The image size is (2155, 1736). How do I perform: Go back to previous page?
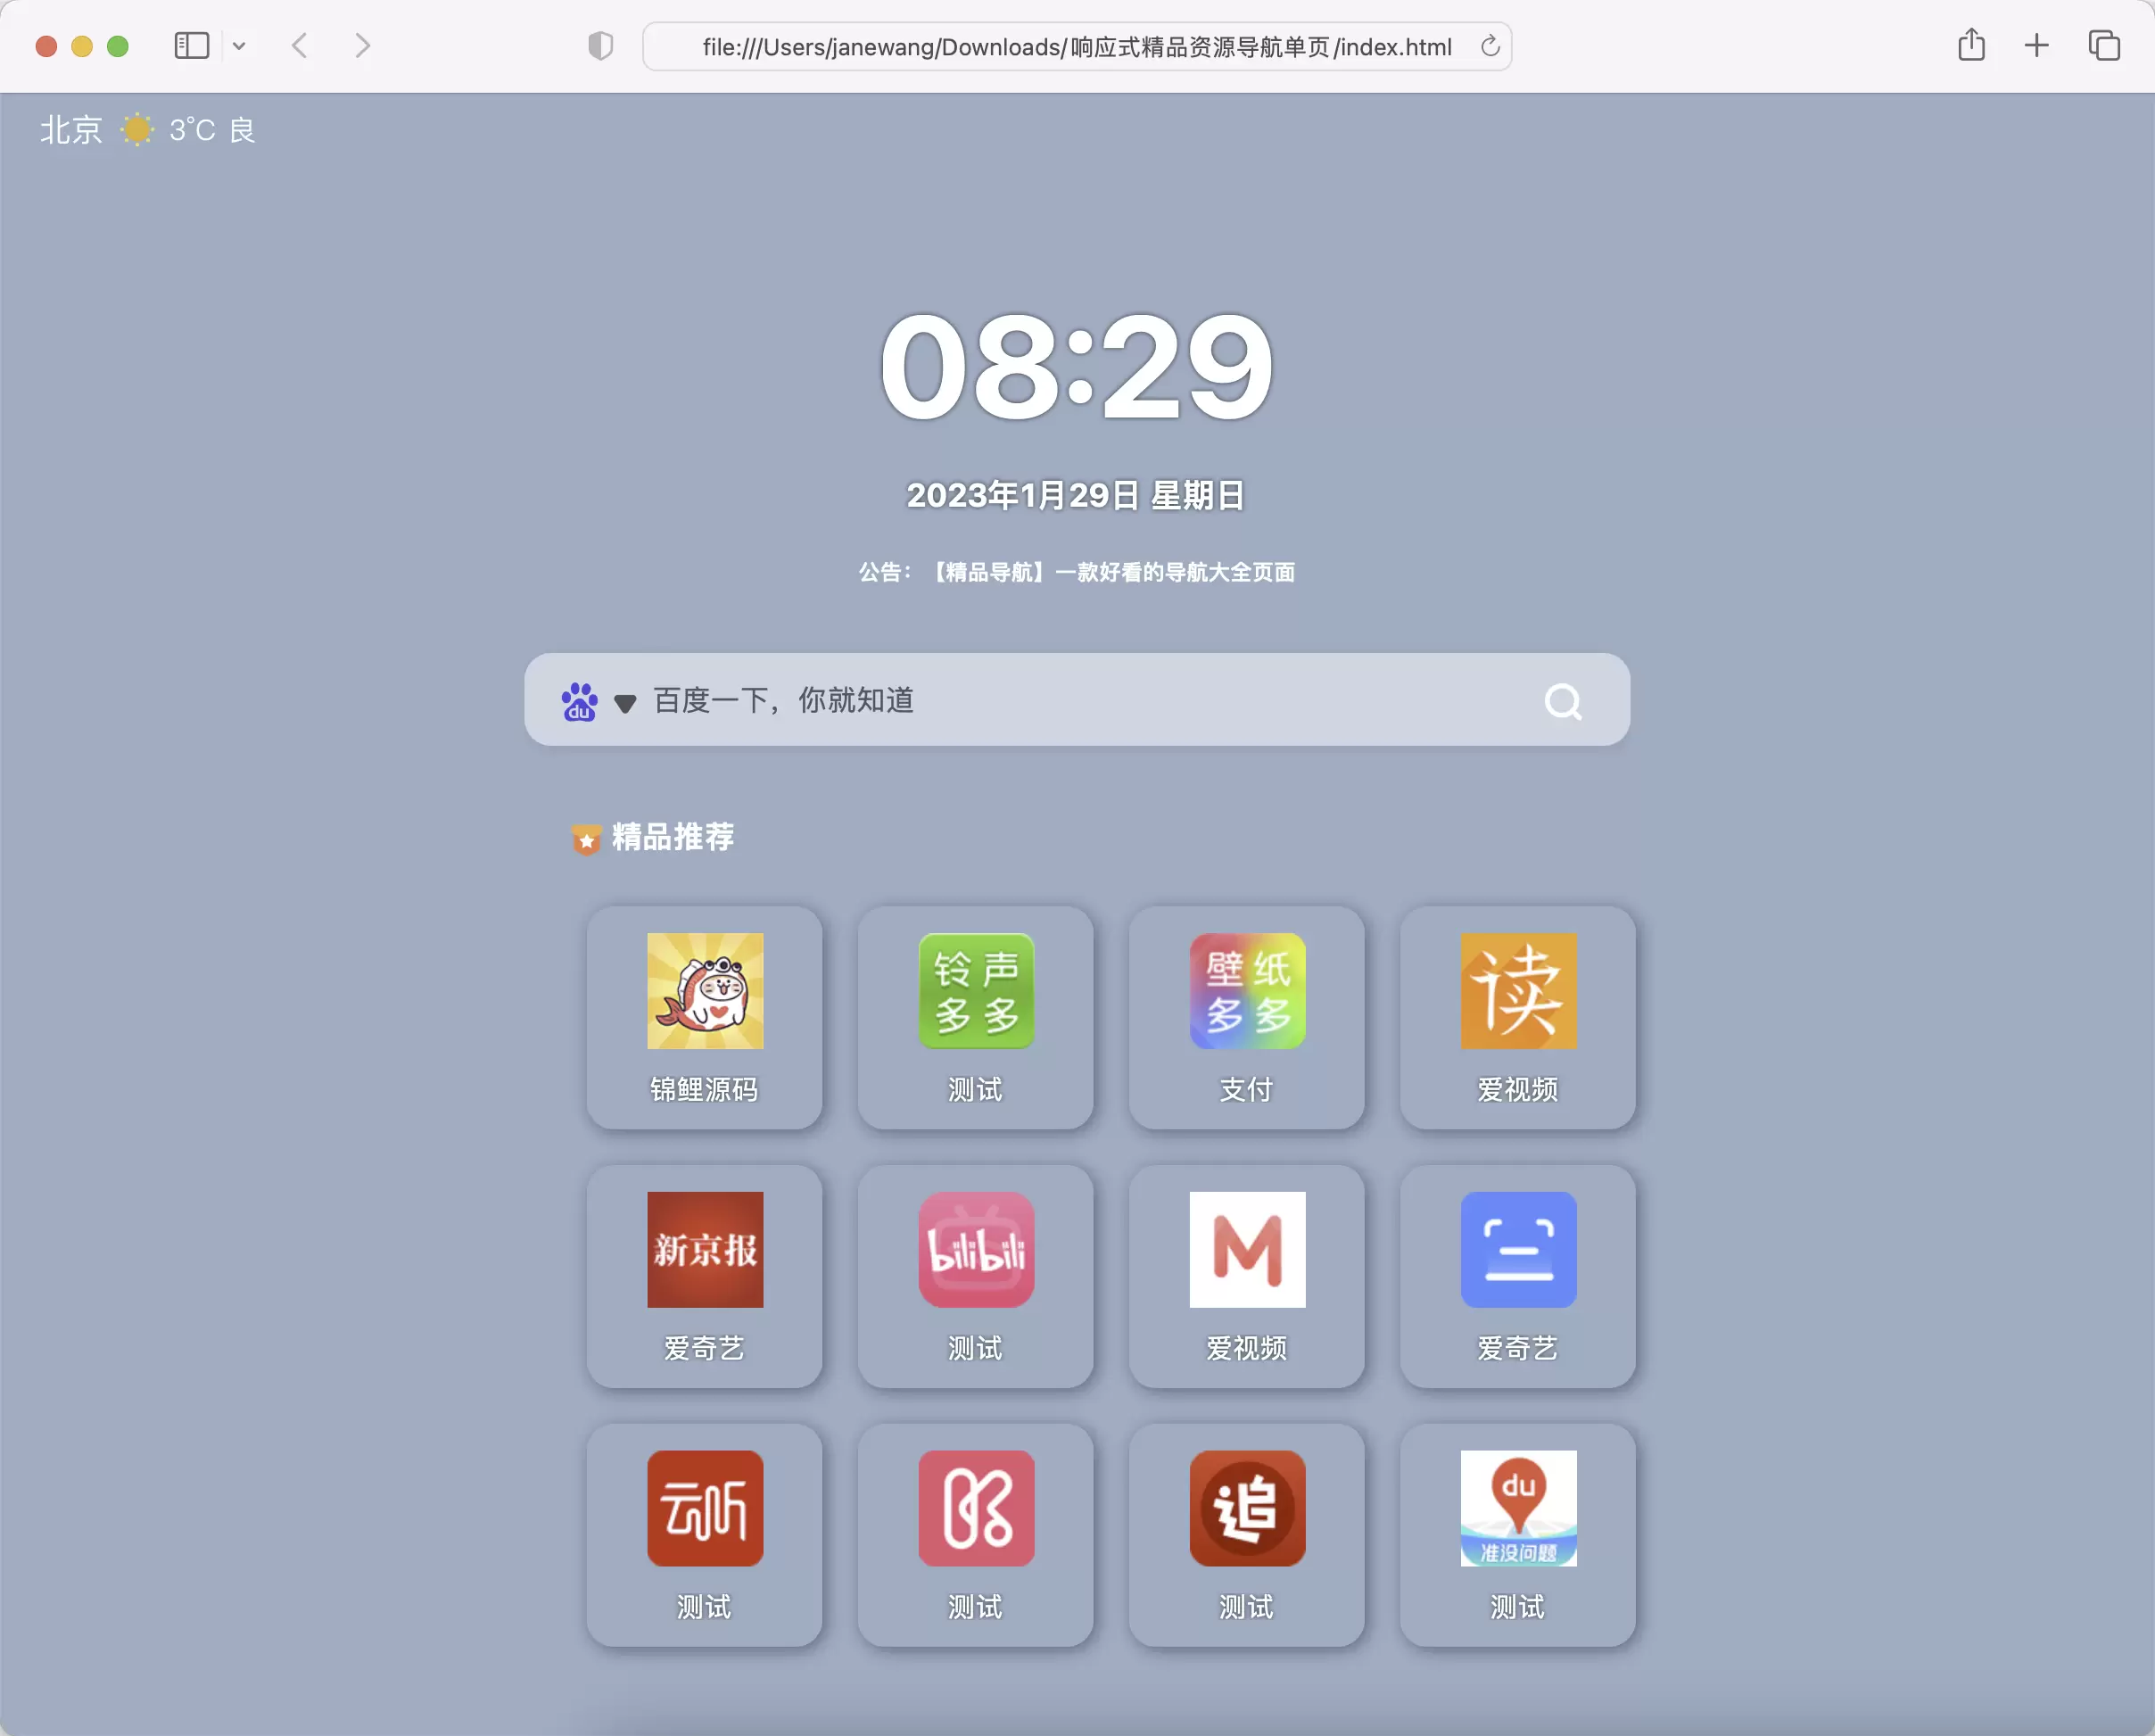click(299, 45)
